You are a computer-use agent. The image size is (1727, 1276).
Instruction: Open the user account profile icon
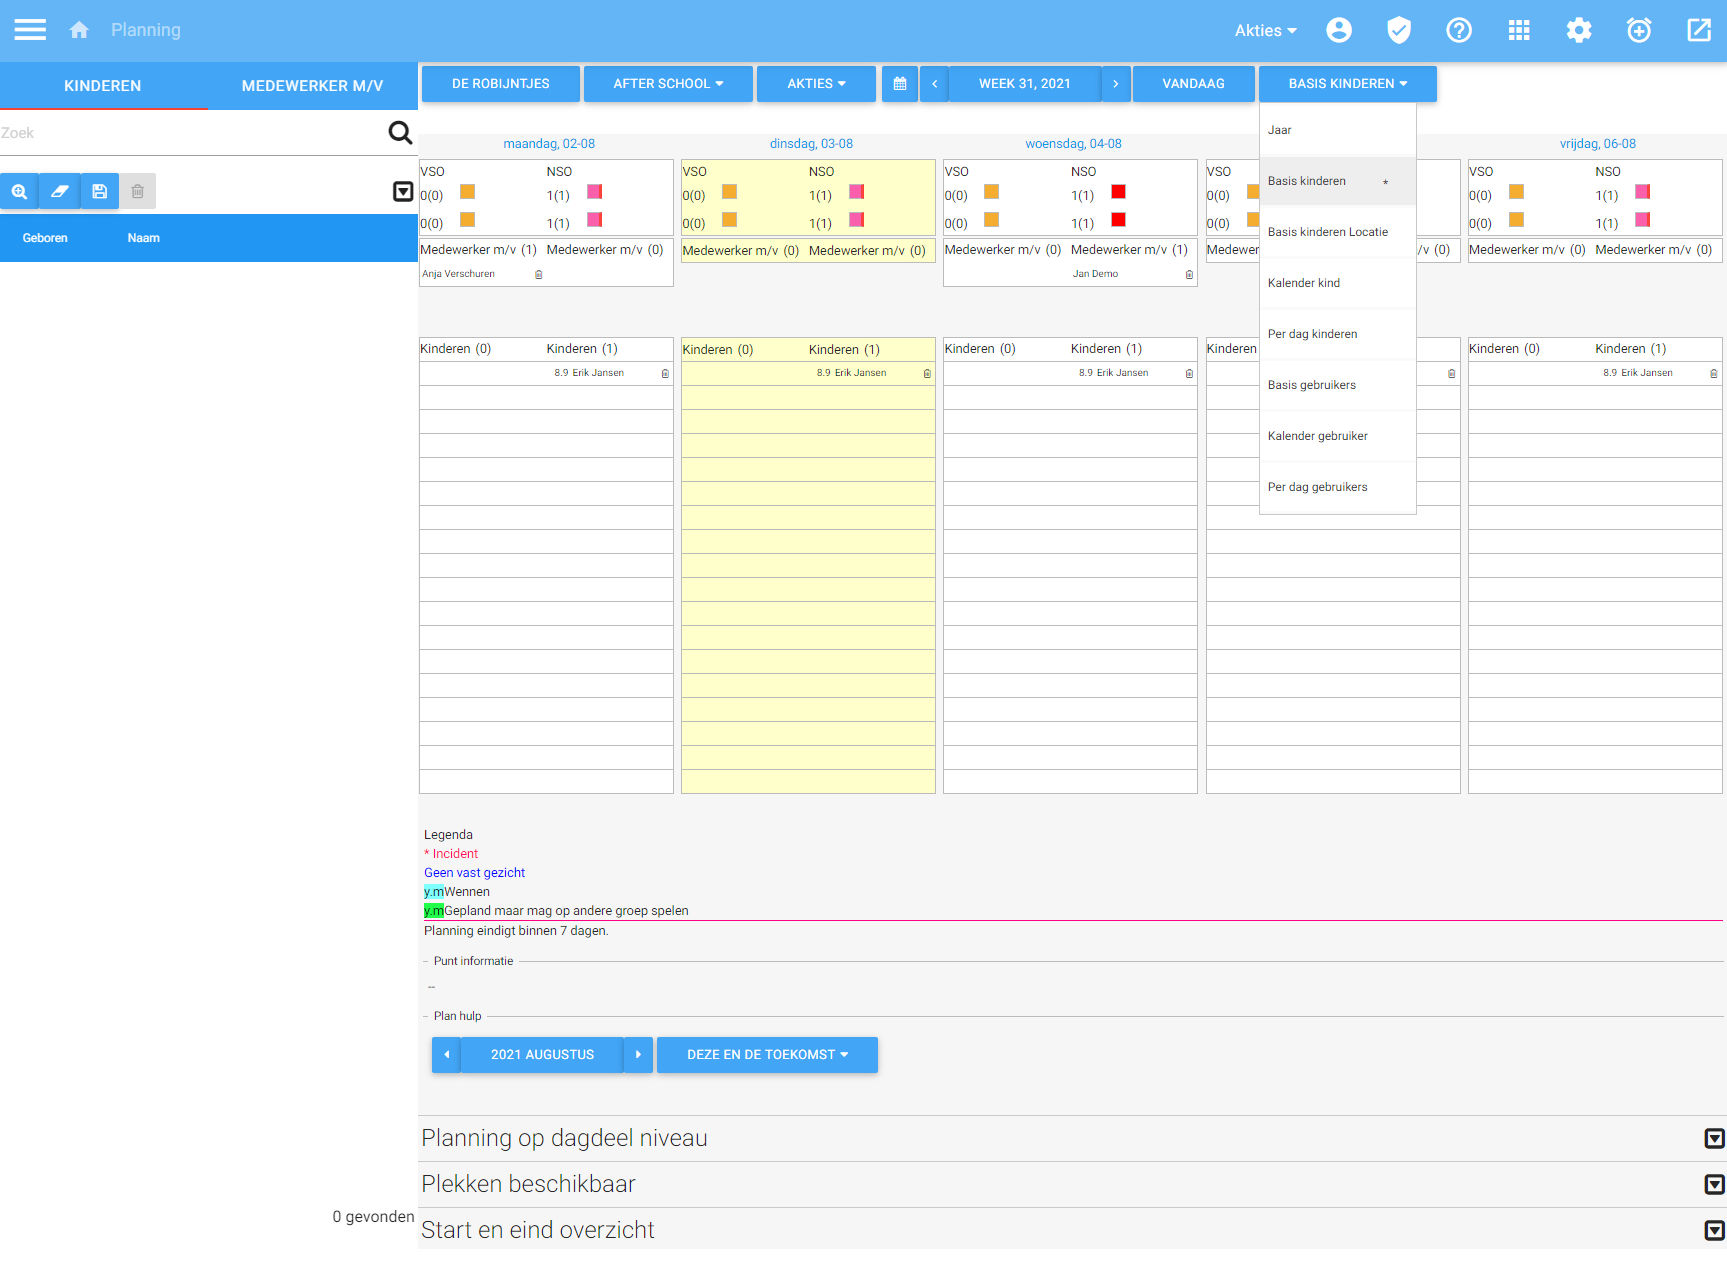point(1338,30)
